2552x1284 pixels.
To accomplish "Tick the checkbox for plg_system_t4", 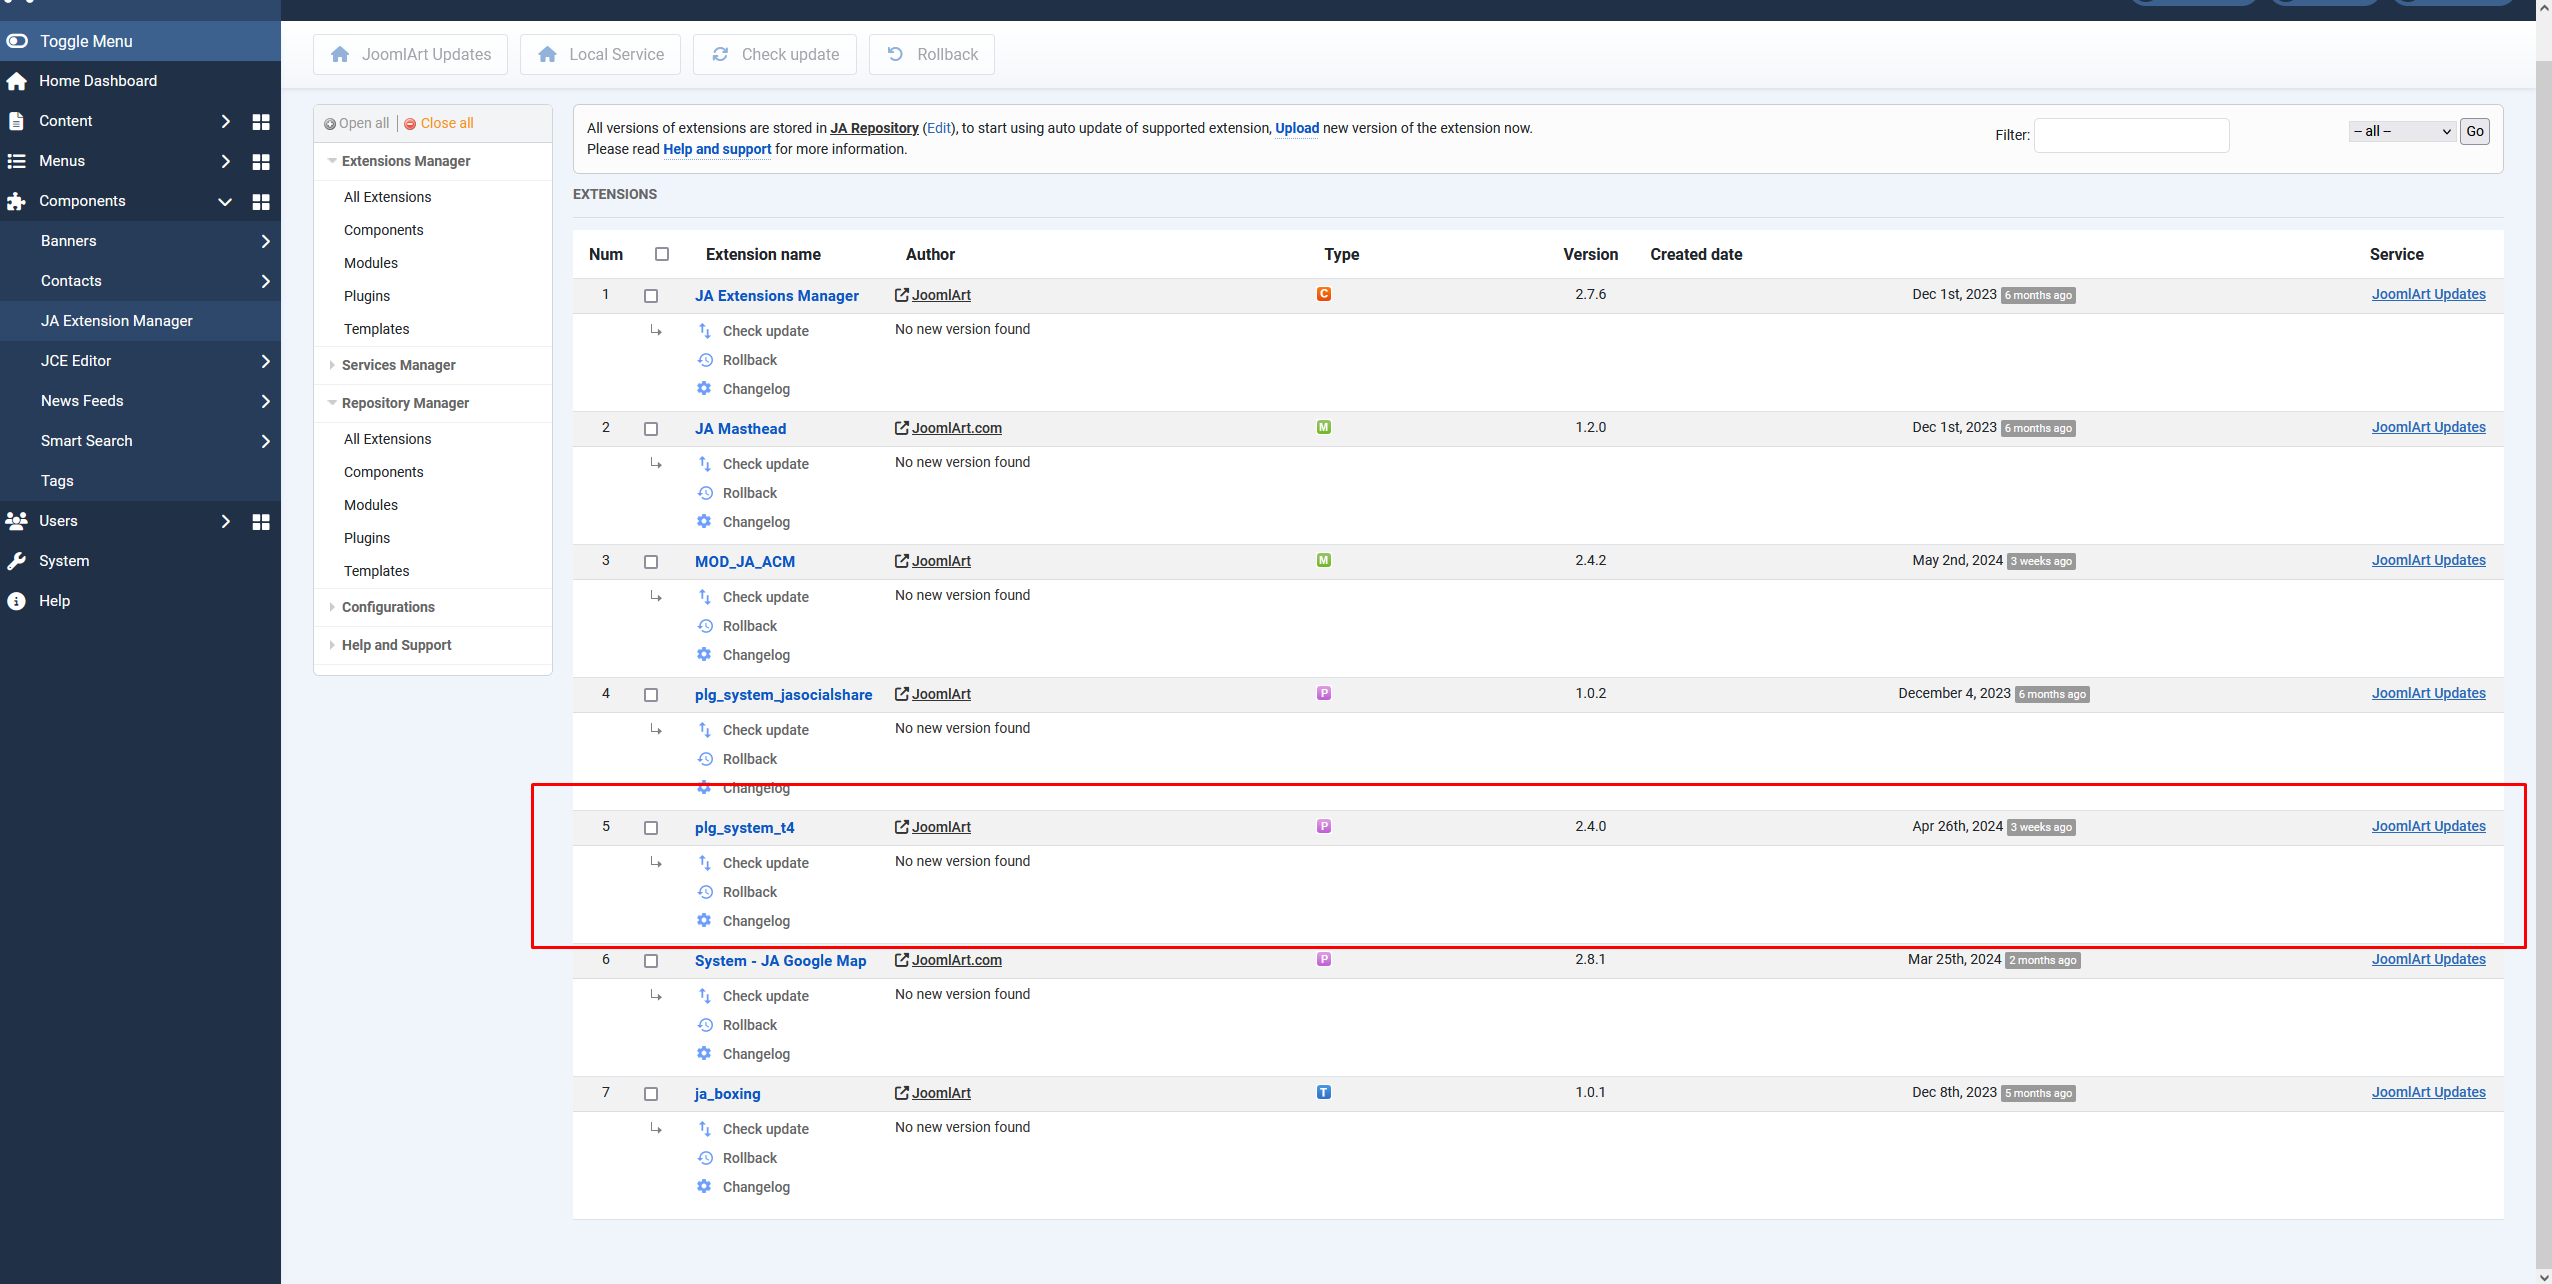I will click(x=651, y=828).
